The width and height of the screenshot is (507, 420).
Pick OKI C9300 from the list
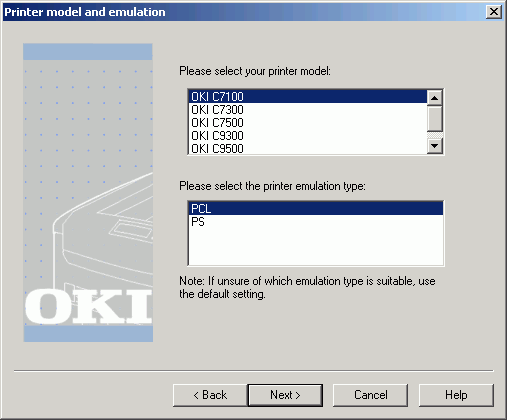(307, 136)
